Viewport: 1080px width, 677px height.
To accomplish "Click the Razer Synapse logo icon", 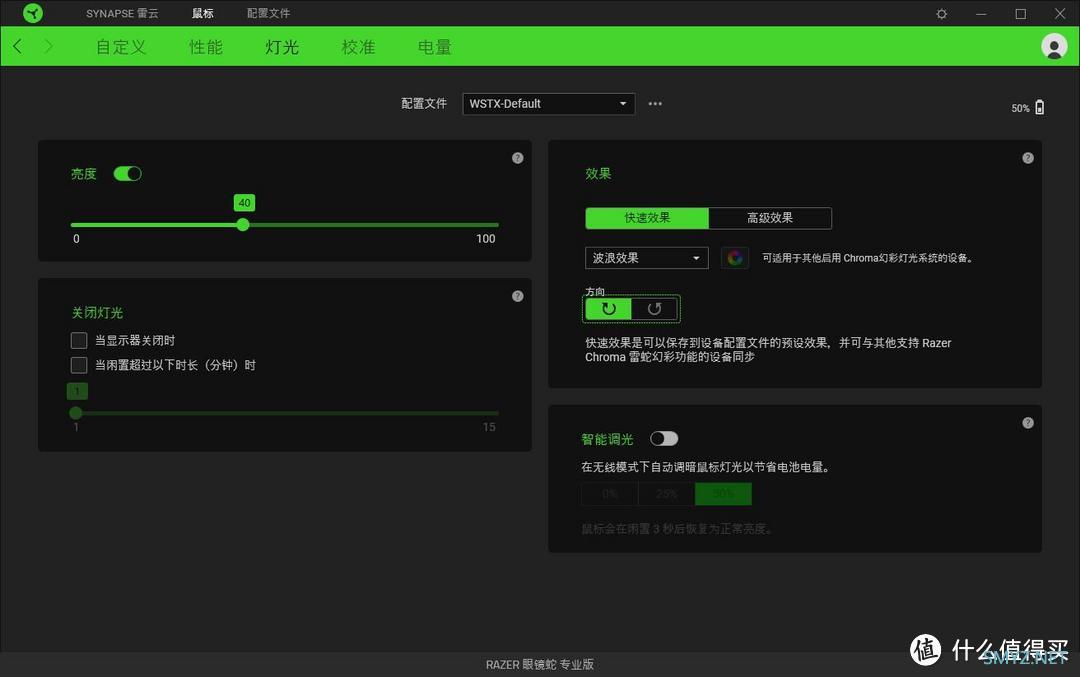I will click(32, 13).
